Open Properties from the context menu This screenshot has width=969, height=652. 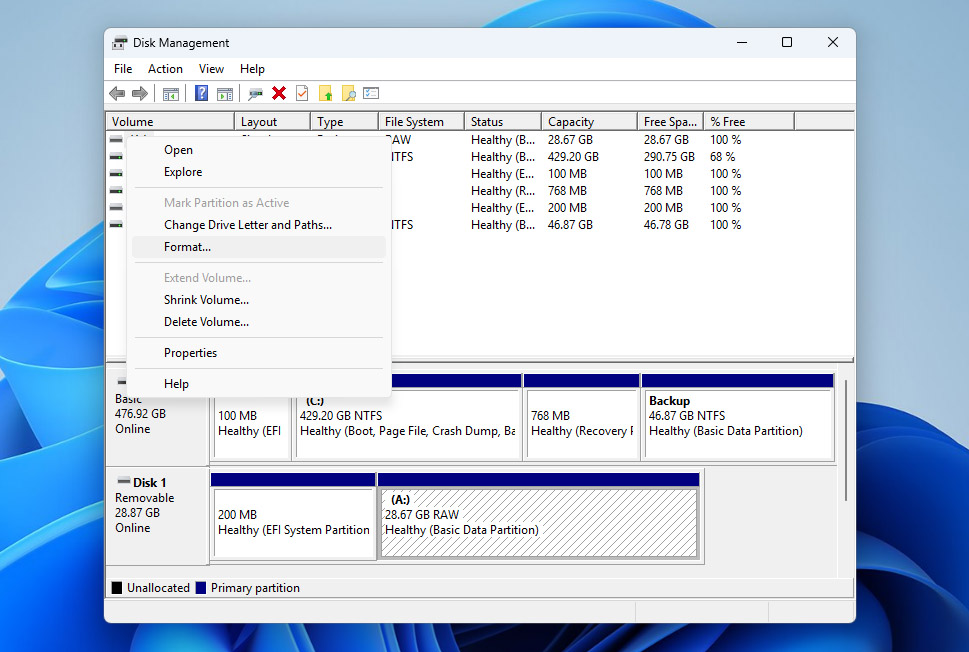(x=190, y=352)
